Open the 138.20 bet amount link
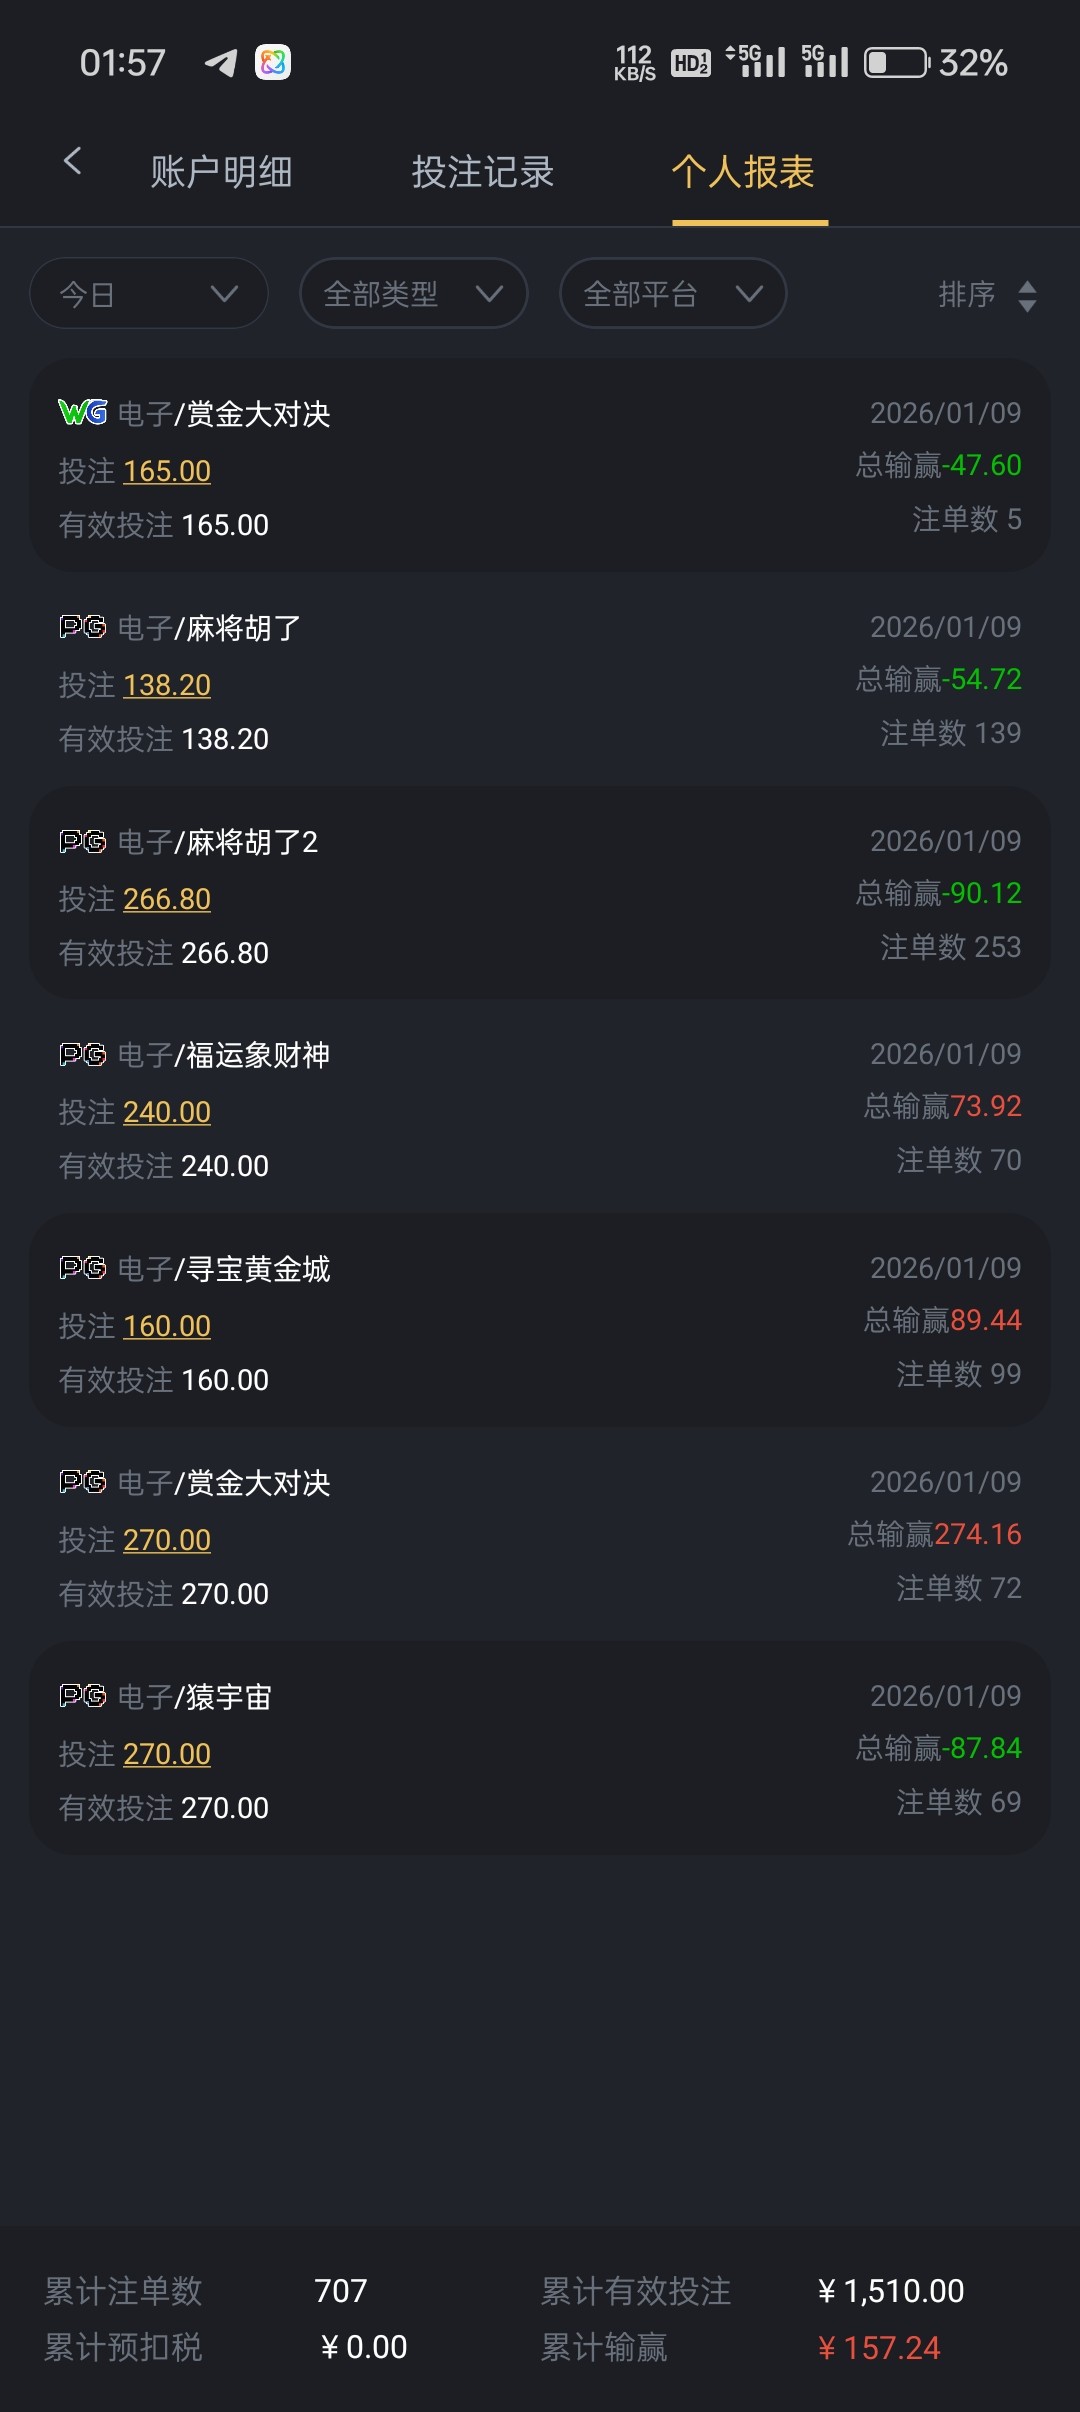Screen dimensions: 1080x2412 (x=167, y=685)
